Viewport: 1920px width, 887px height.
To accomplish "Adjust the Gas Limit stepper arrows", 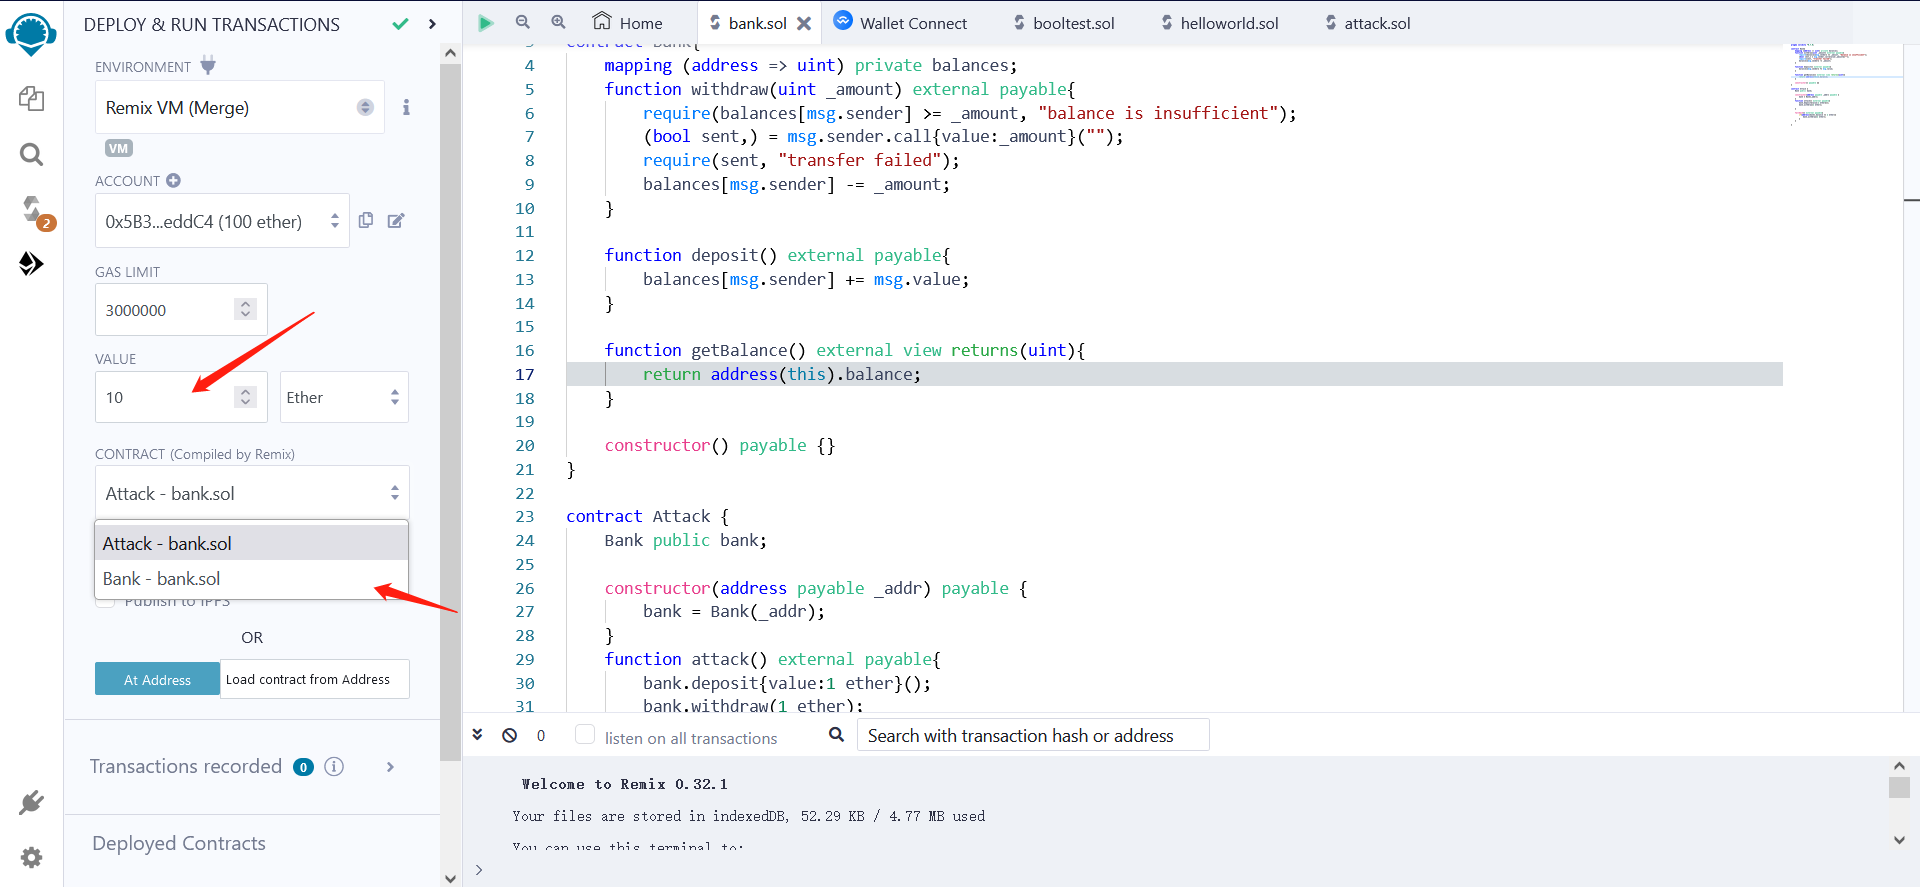I will coord(246,309).
